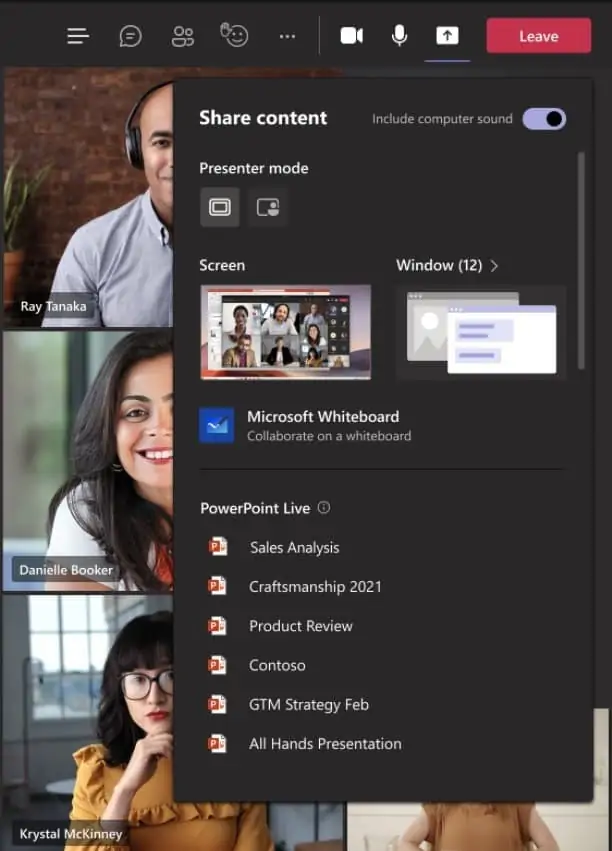Choose the Window share thumbnail
Image resolution: width=612 pixels, height=851 pixels.
[481, 332]
